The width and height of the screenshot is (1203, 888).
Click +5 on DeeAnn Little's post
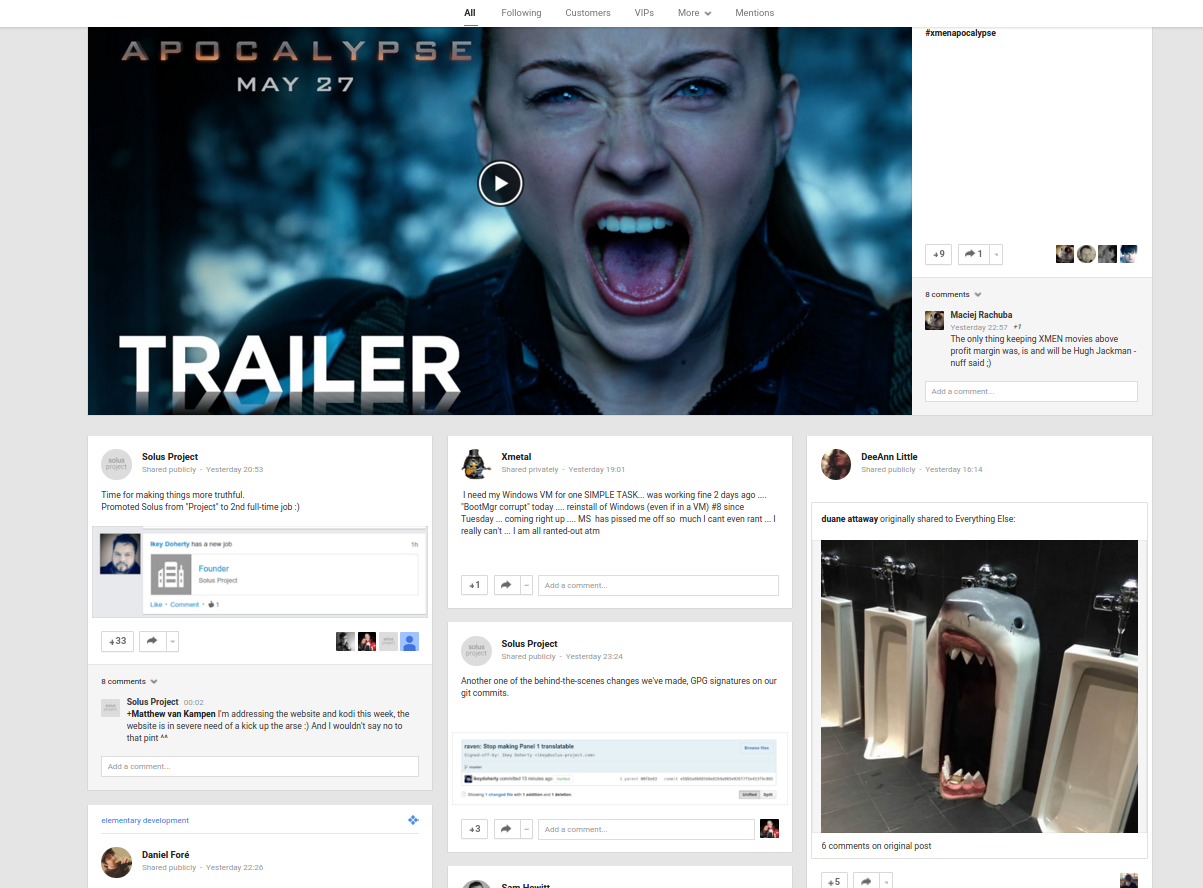pos(834,881)
